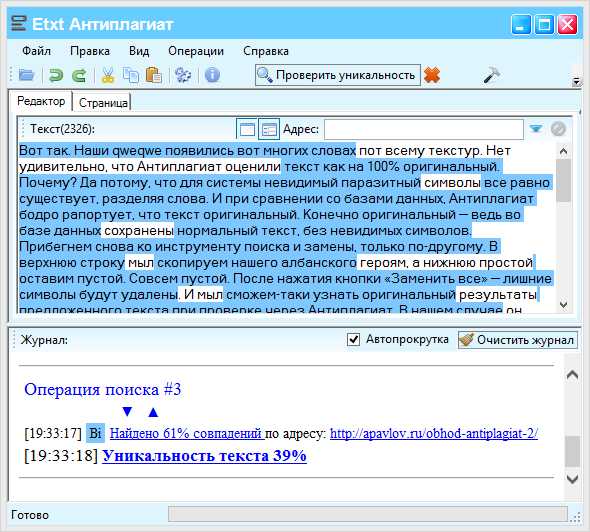
Task: Click the journal scrollbar up arrow
Action: (572, 374)
